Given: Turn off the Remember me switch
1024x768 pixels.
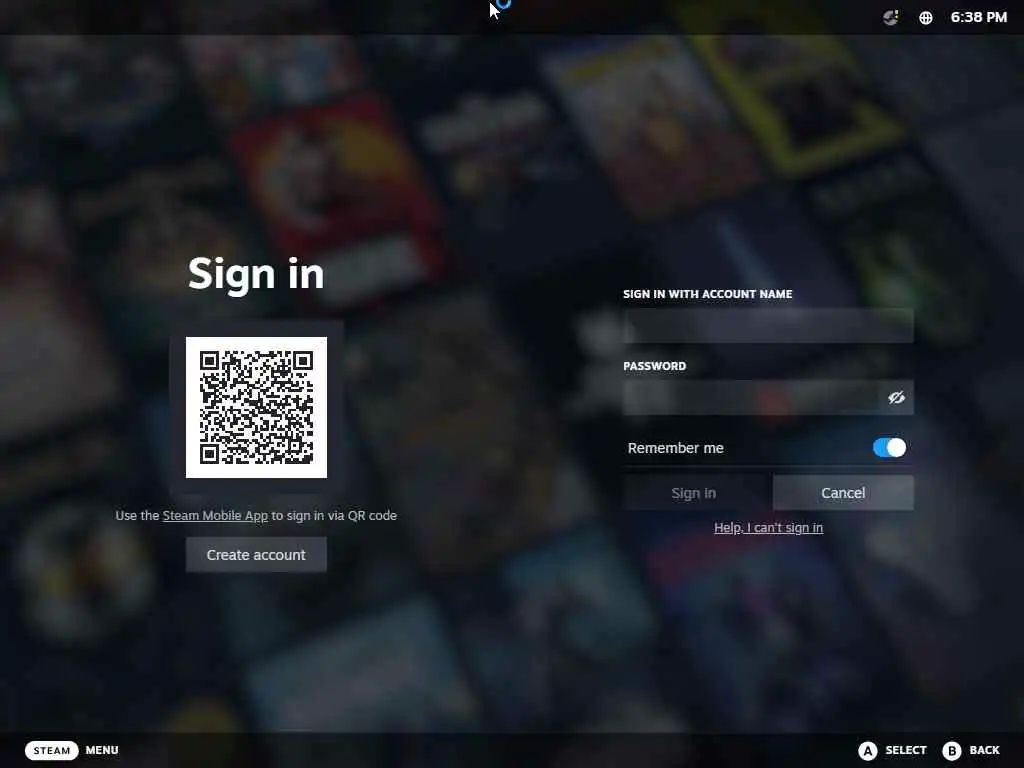Looking at the screenshot, I should [x=889, y=448].
